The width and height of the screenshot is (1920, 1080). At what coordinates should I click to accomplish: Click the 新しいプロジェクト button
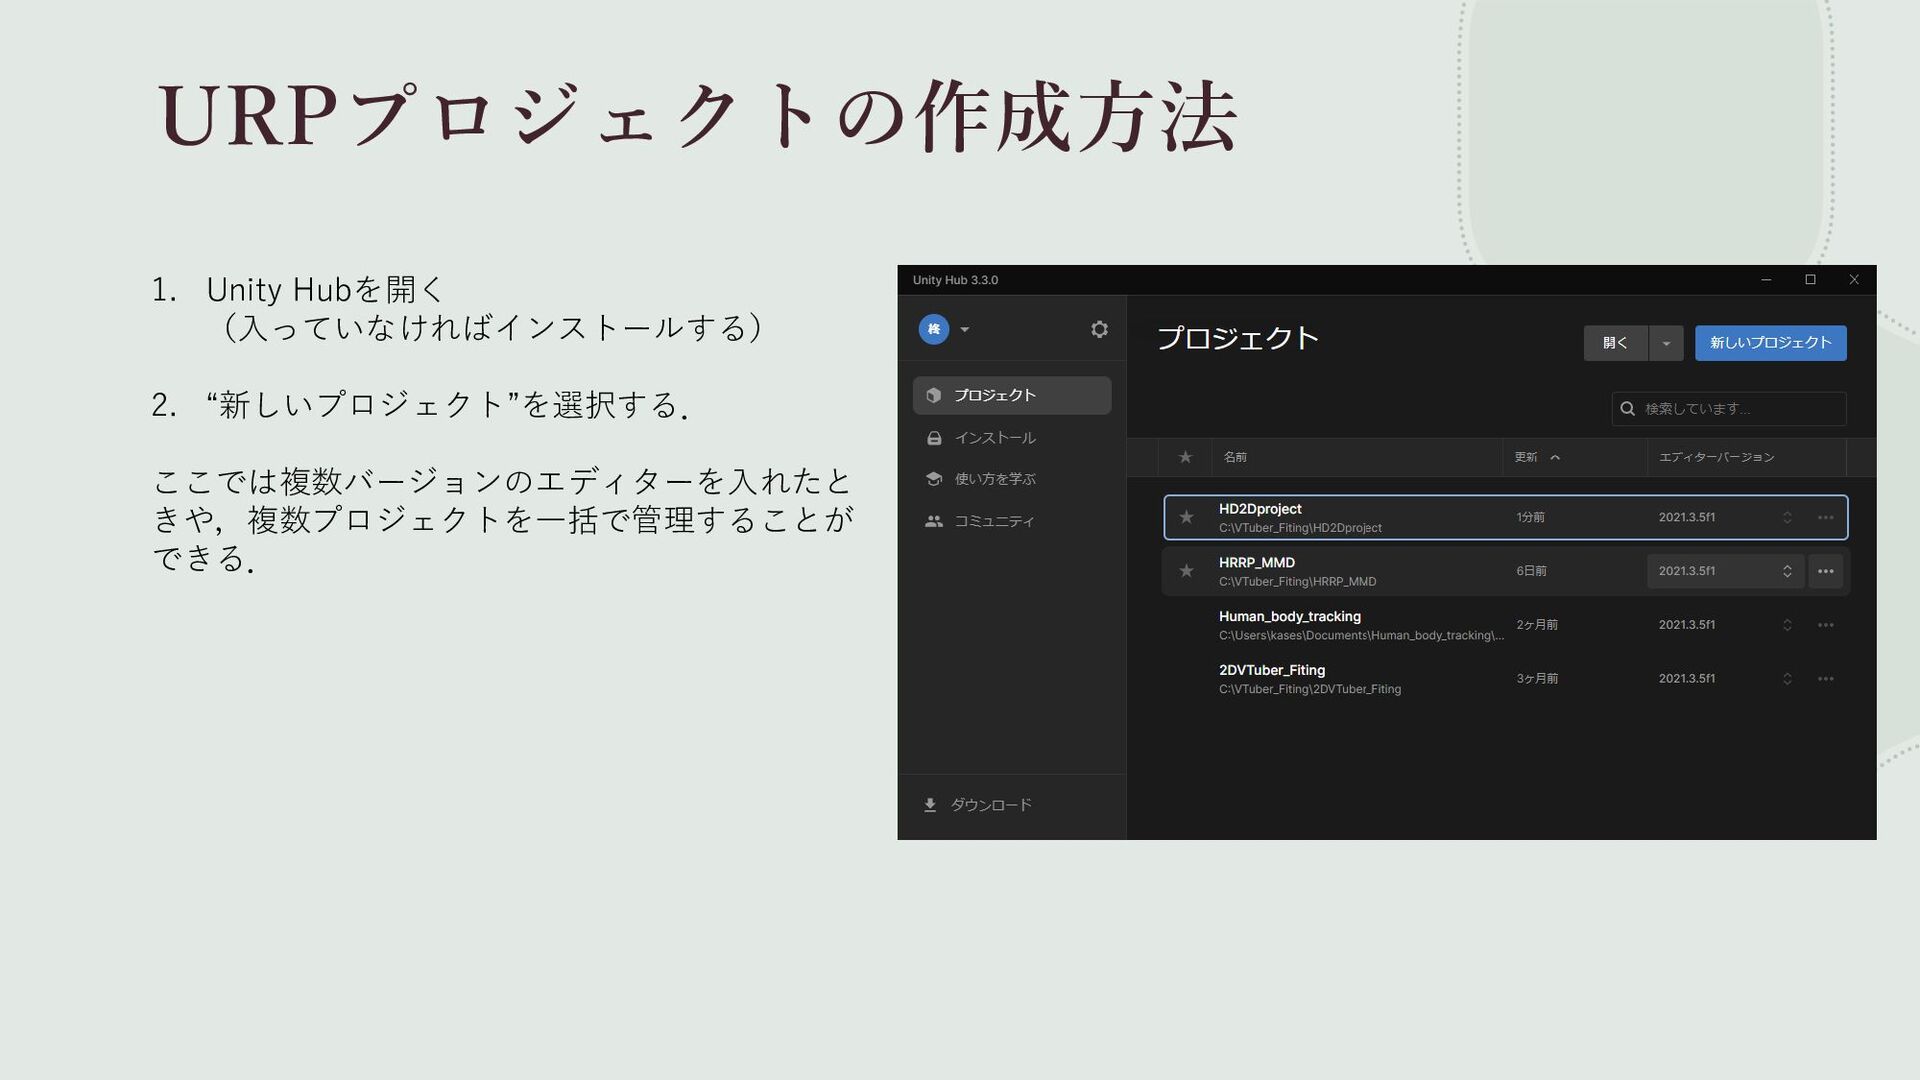(1770, 343)
